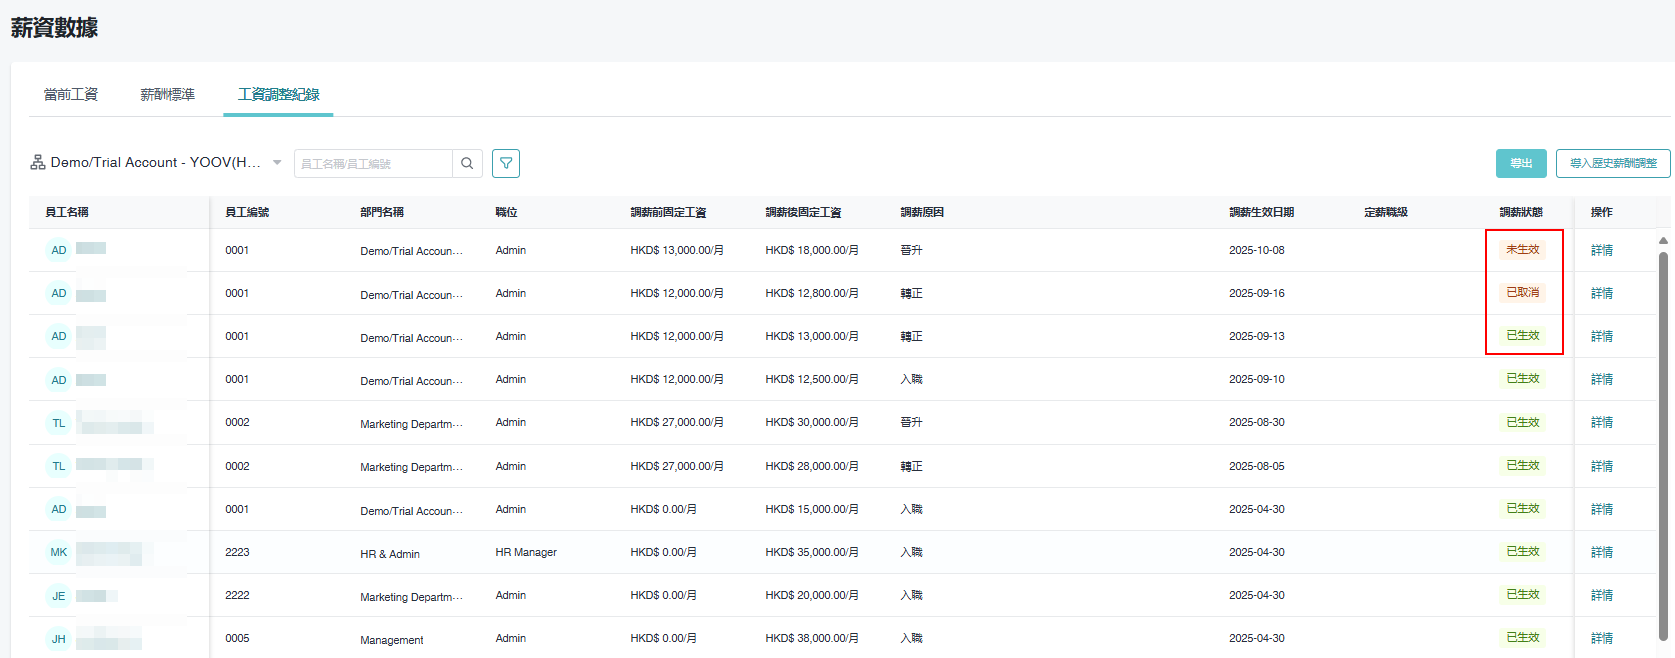This screenshot has height=658, width=1675.
Task: Open 詳情 for the 2025-10-08 row
Action: point(1602,250)
